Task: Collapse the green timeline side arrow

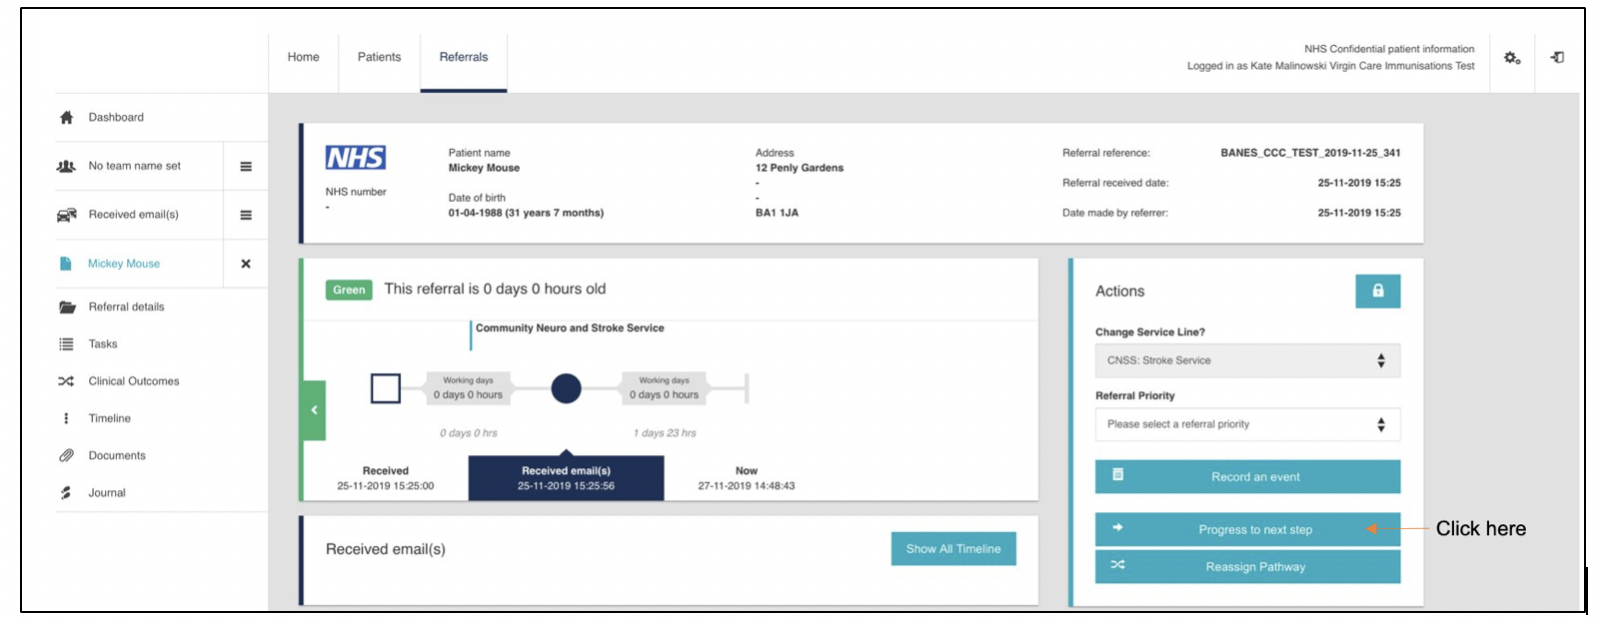Action: point(314,410)
